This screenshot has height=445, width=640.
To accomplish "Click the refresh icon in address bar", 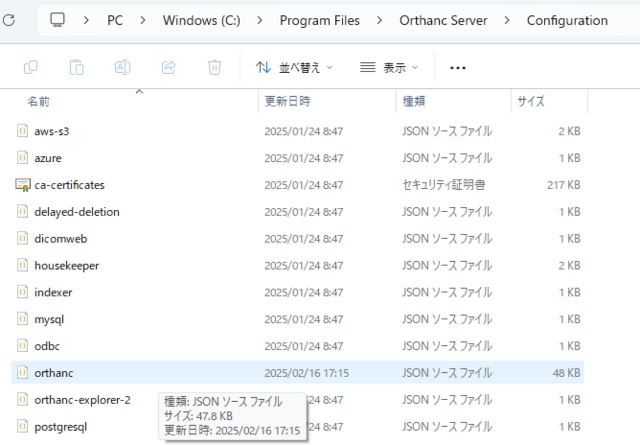I will pyautogui.click(x=8, y=21).
